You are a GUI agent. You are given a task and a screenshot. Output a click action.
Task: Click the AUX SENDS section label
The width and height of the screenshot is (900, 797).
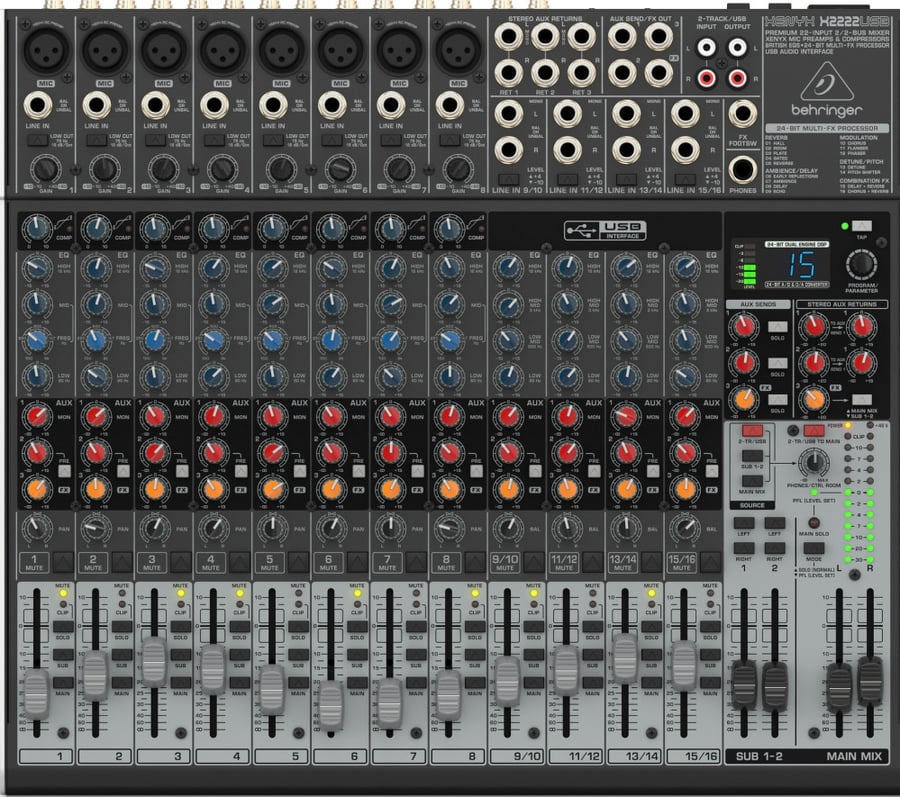(x=758, y=304)
